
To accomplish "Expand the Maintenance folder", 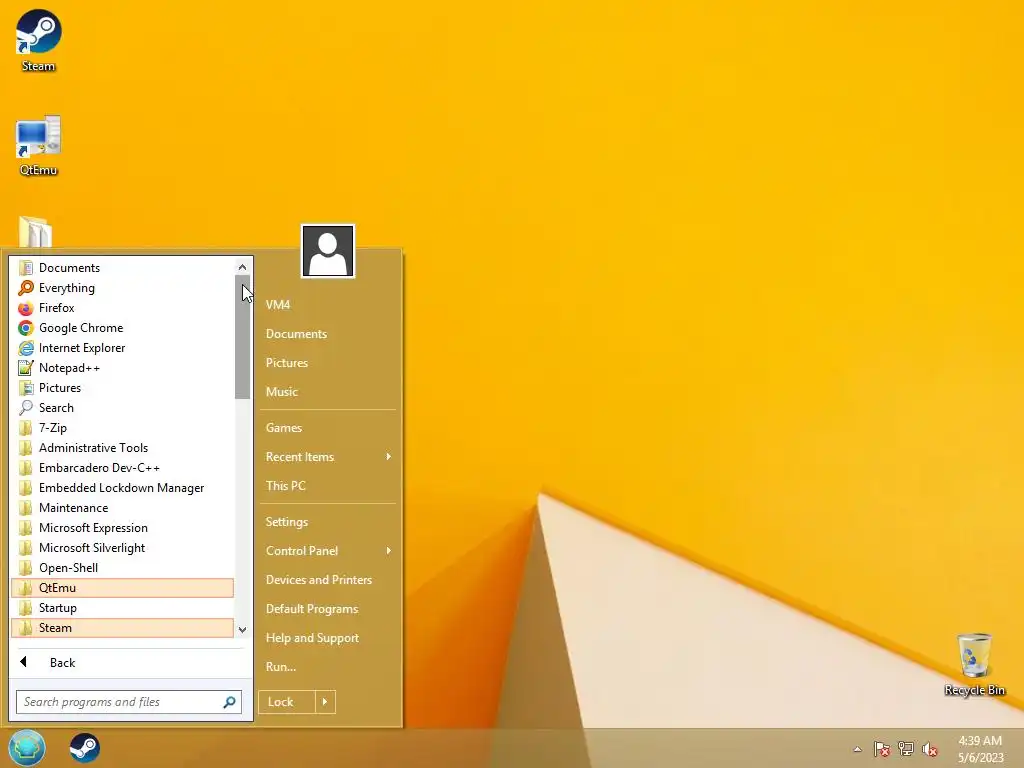I will click(x=122, y=508).
